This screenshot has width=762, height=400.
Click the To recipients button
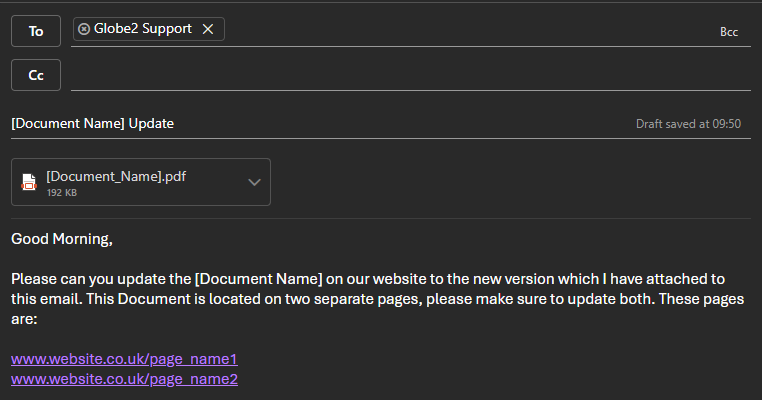pyautogui.click(x=36, y=31)
